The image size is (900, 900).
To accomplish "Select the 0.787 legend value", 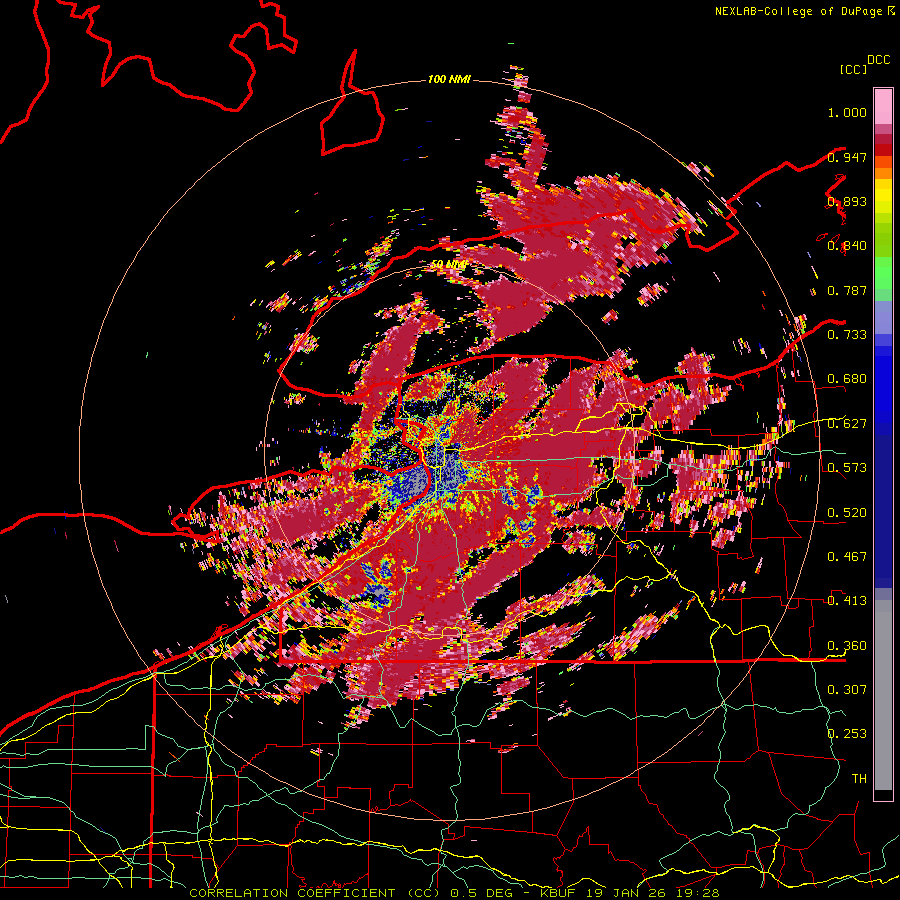I will [x=847, y=290].
